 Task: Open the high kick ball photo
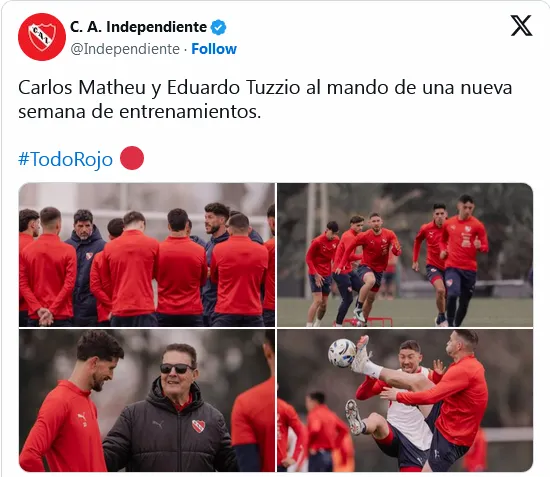405,400
